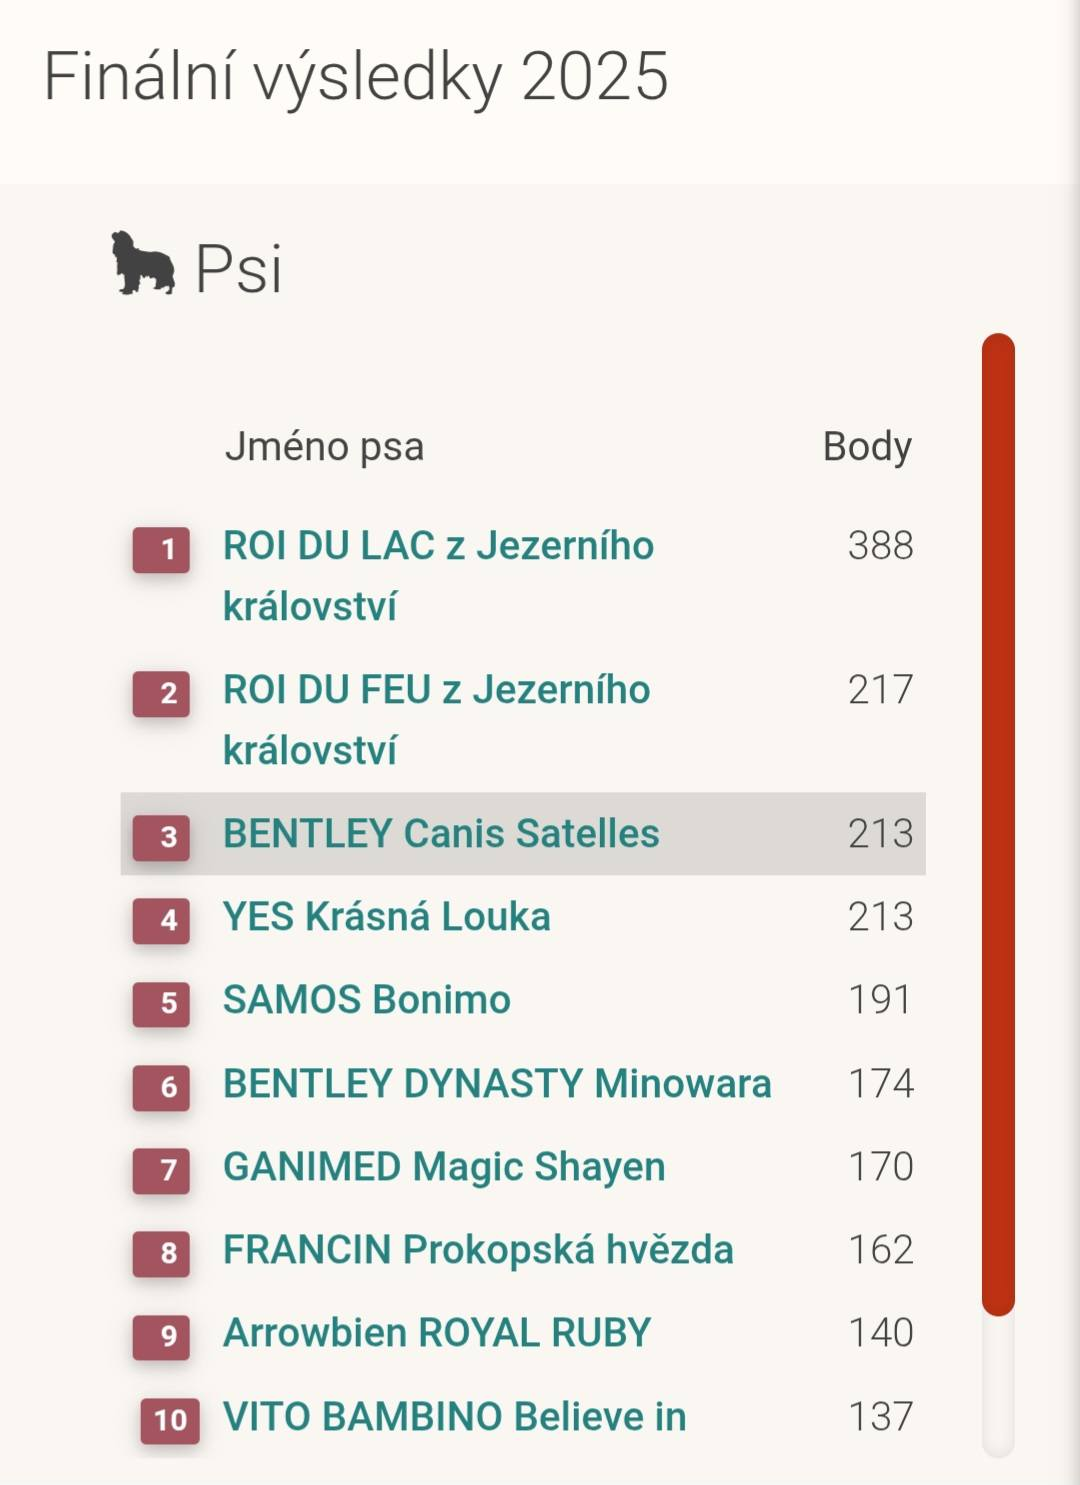Open FRANCIN Prokopská hvězda link
This screenshot has width=1080, height=1485.
tap(478, 1250)
